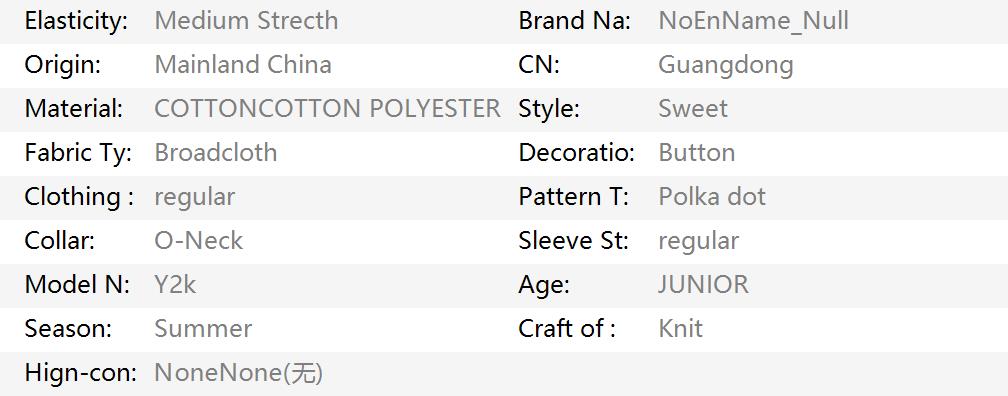Select the 'Mainland China' origin value
Image resolution: width=1008 pixels, height=396 pixels.
tap(243, 65)
